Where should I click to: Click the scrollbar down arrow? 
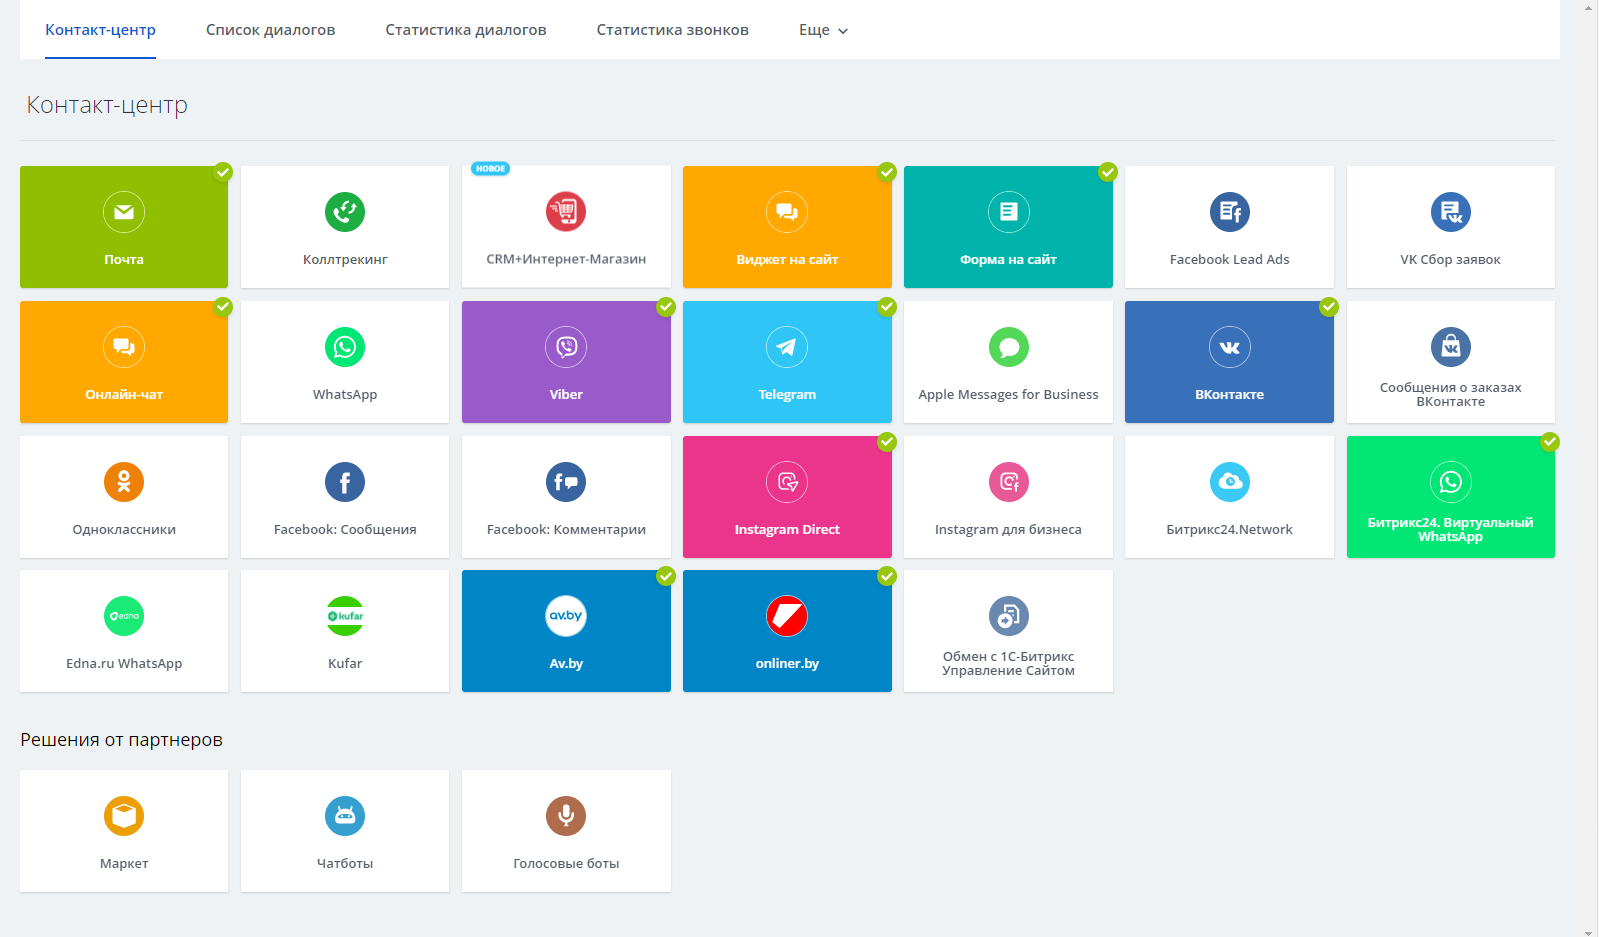(x=1589, y=931)
